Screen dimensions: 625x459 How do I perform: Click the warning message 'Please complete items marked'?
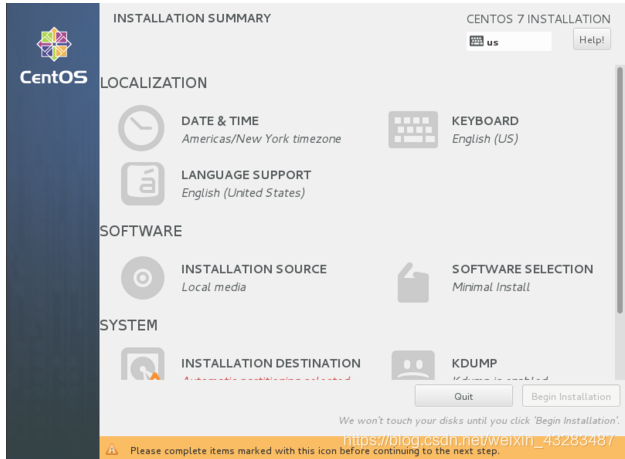(314, 451)
